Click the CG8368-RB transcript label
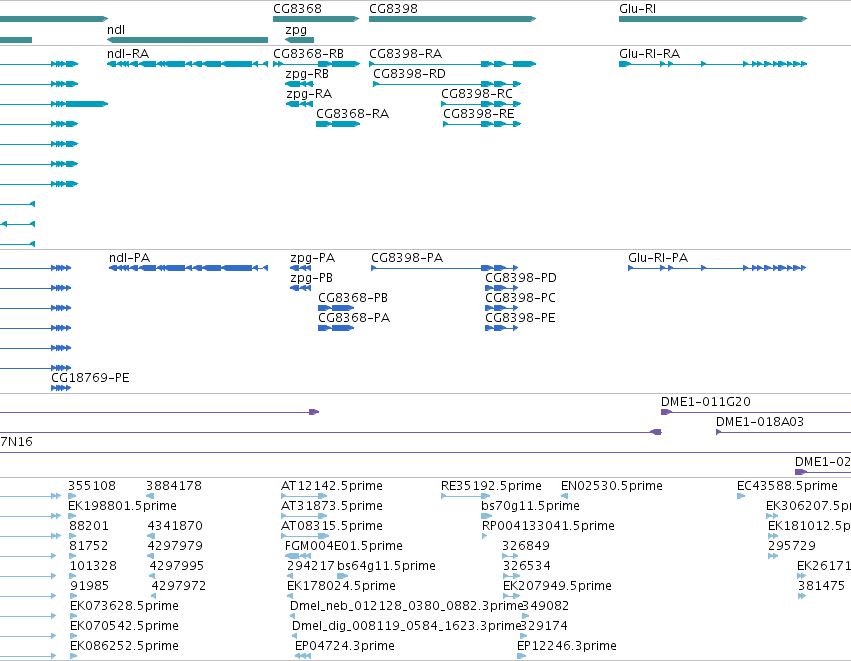Screen dimensions: 851x661 pos(308,54)
